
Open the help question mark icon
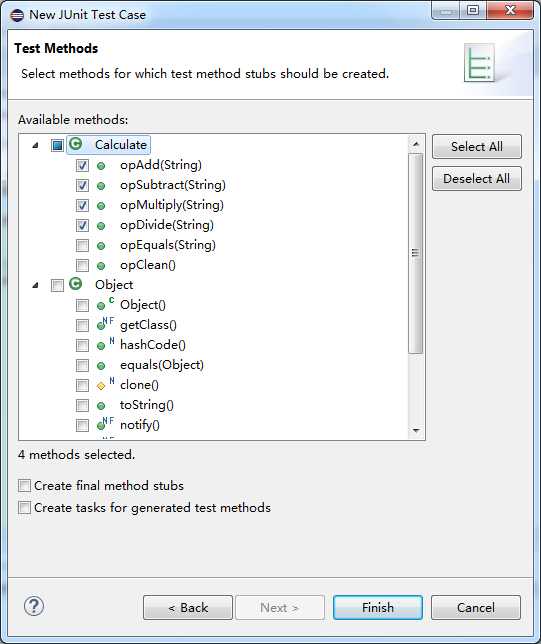(34, 606)
